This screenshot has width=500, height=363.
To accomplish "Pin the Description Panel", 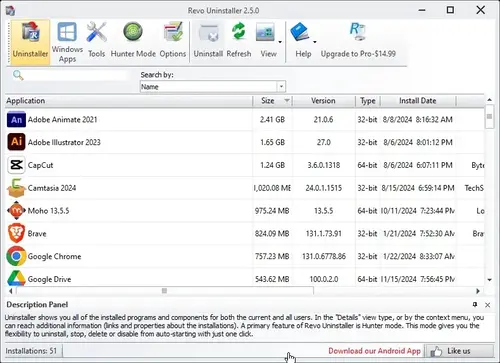I will tap(475, 304).
